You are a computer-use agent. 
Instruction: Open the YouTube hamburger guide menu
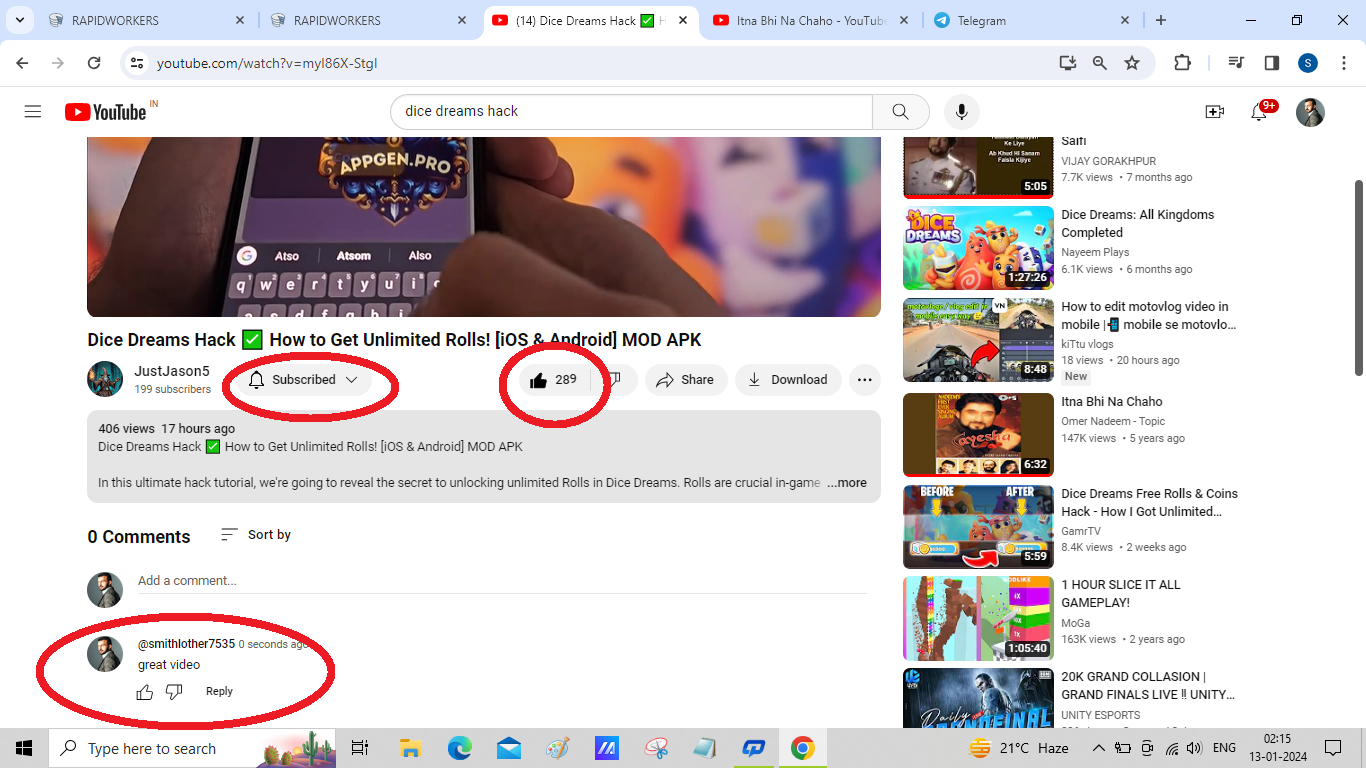tap(33, 112)
